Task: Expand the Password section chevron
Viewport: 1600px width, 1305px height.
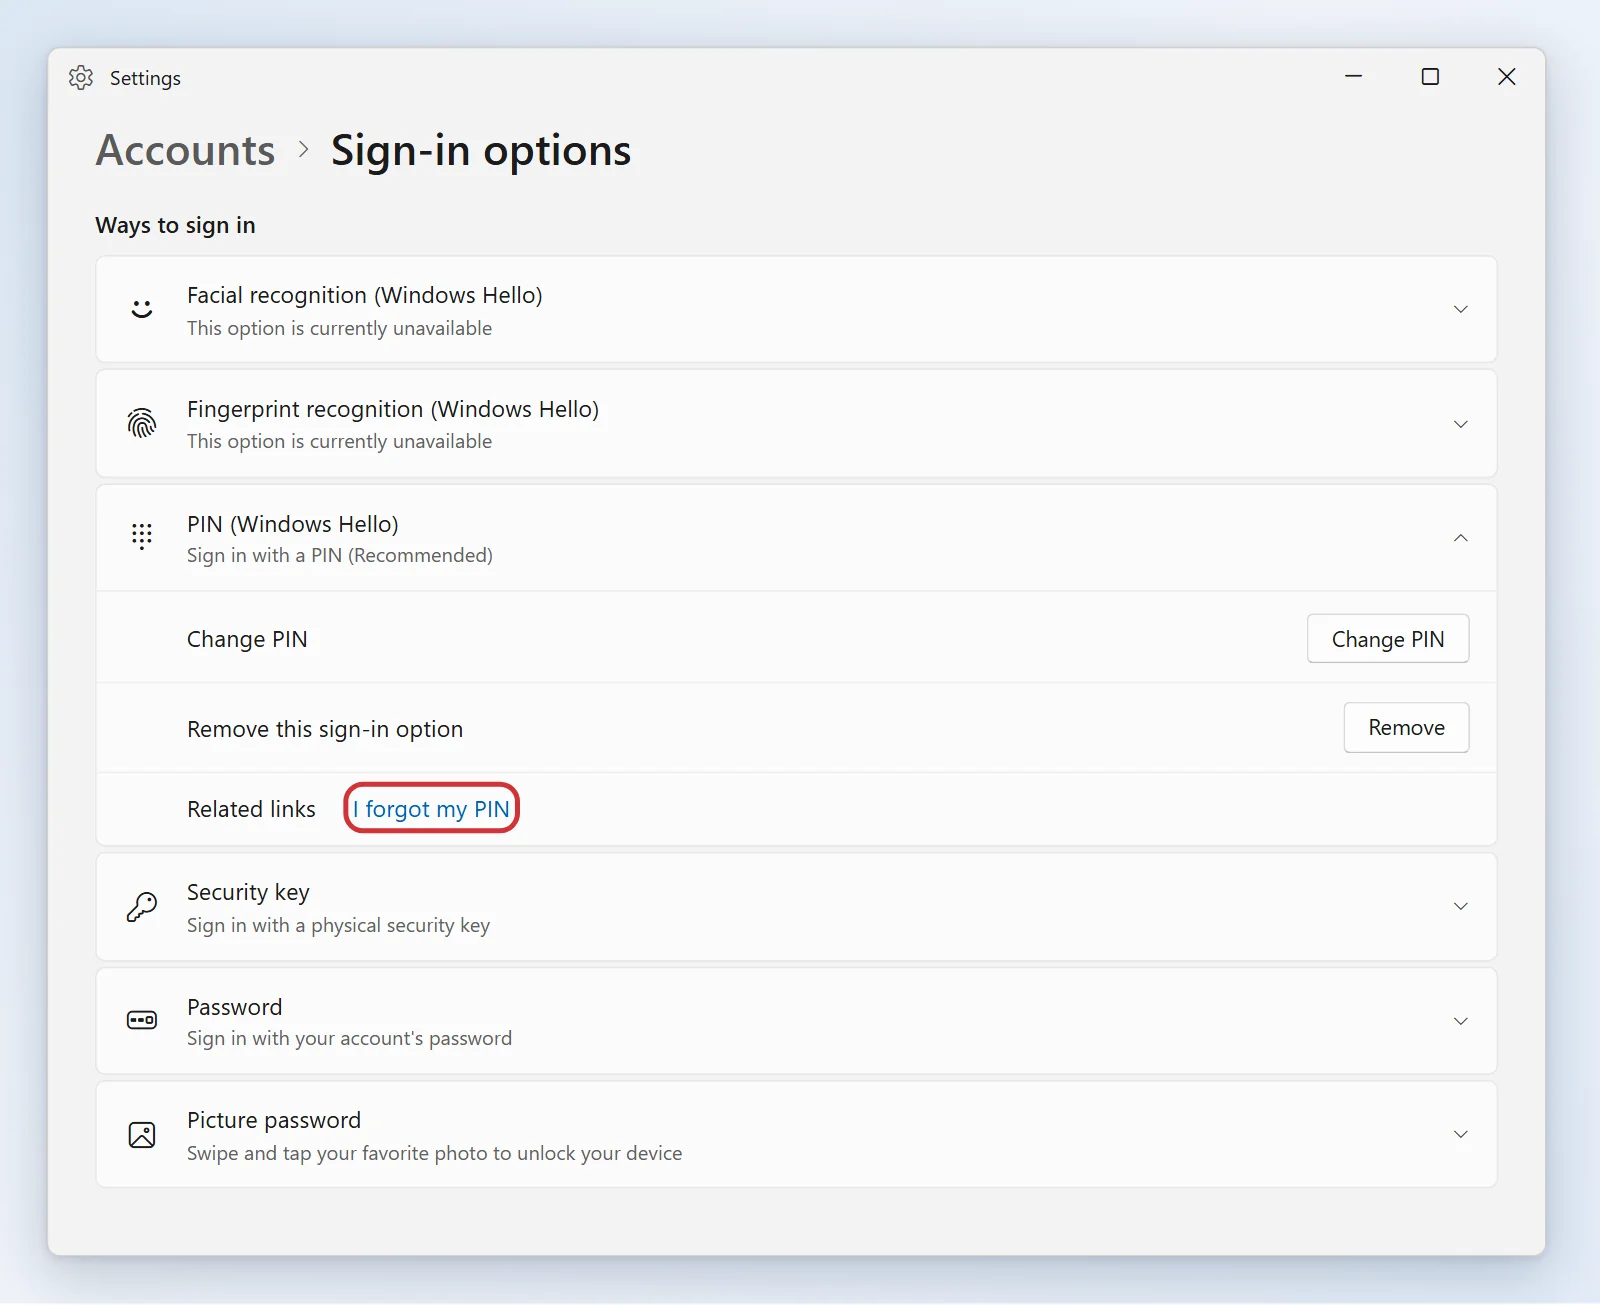Action: (1461, 1021)
